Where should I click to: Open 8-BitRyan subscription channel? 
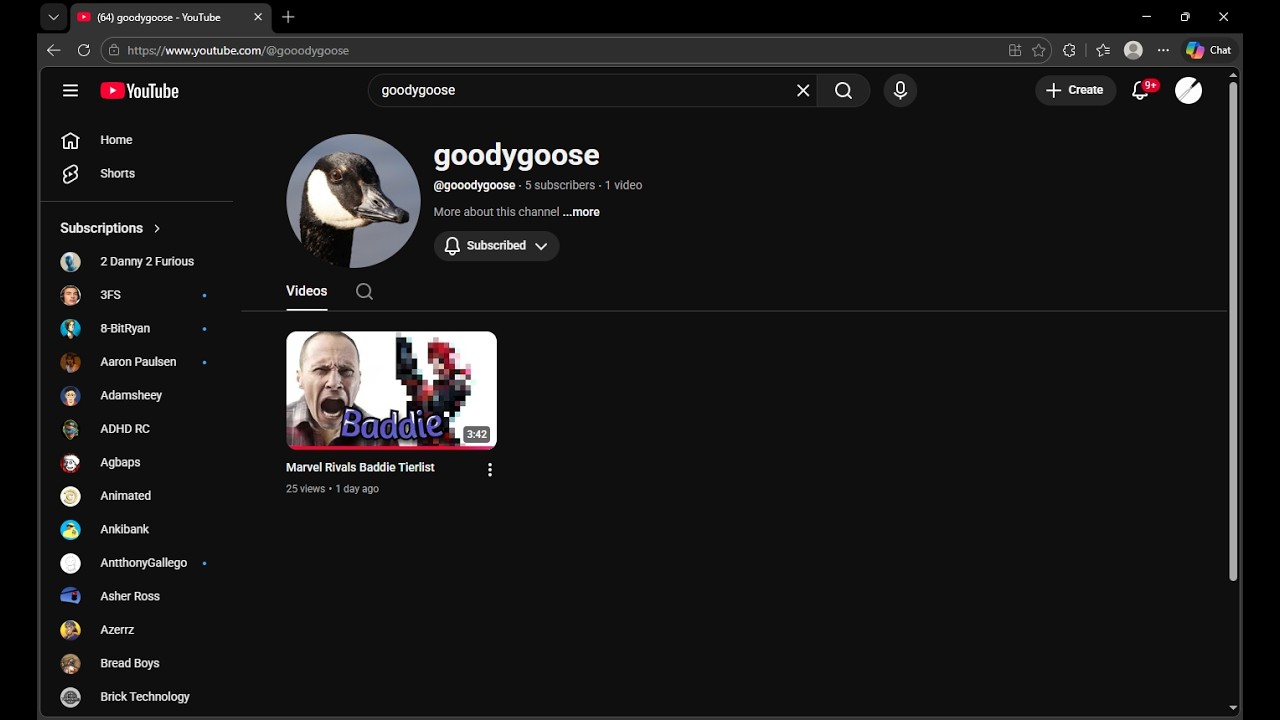(136, 329)
